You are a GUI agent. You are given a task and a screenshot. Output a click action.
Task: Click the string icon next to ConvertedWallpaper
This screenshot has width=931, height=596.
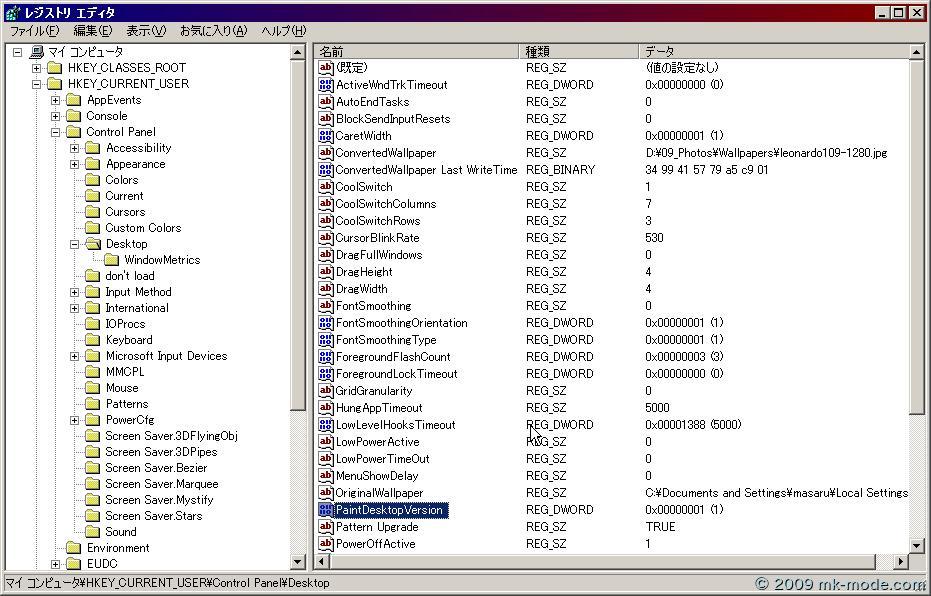[326, 153]
